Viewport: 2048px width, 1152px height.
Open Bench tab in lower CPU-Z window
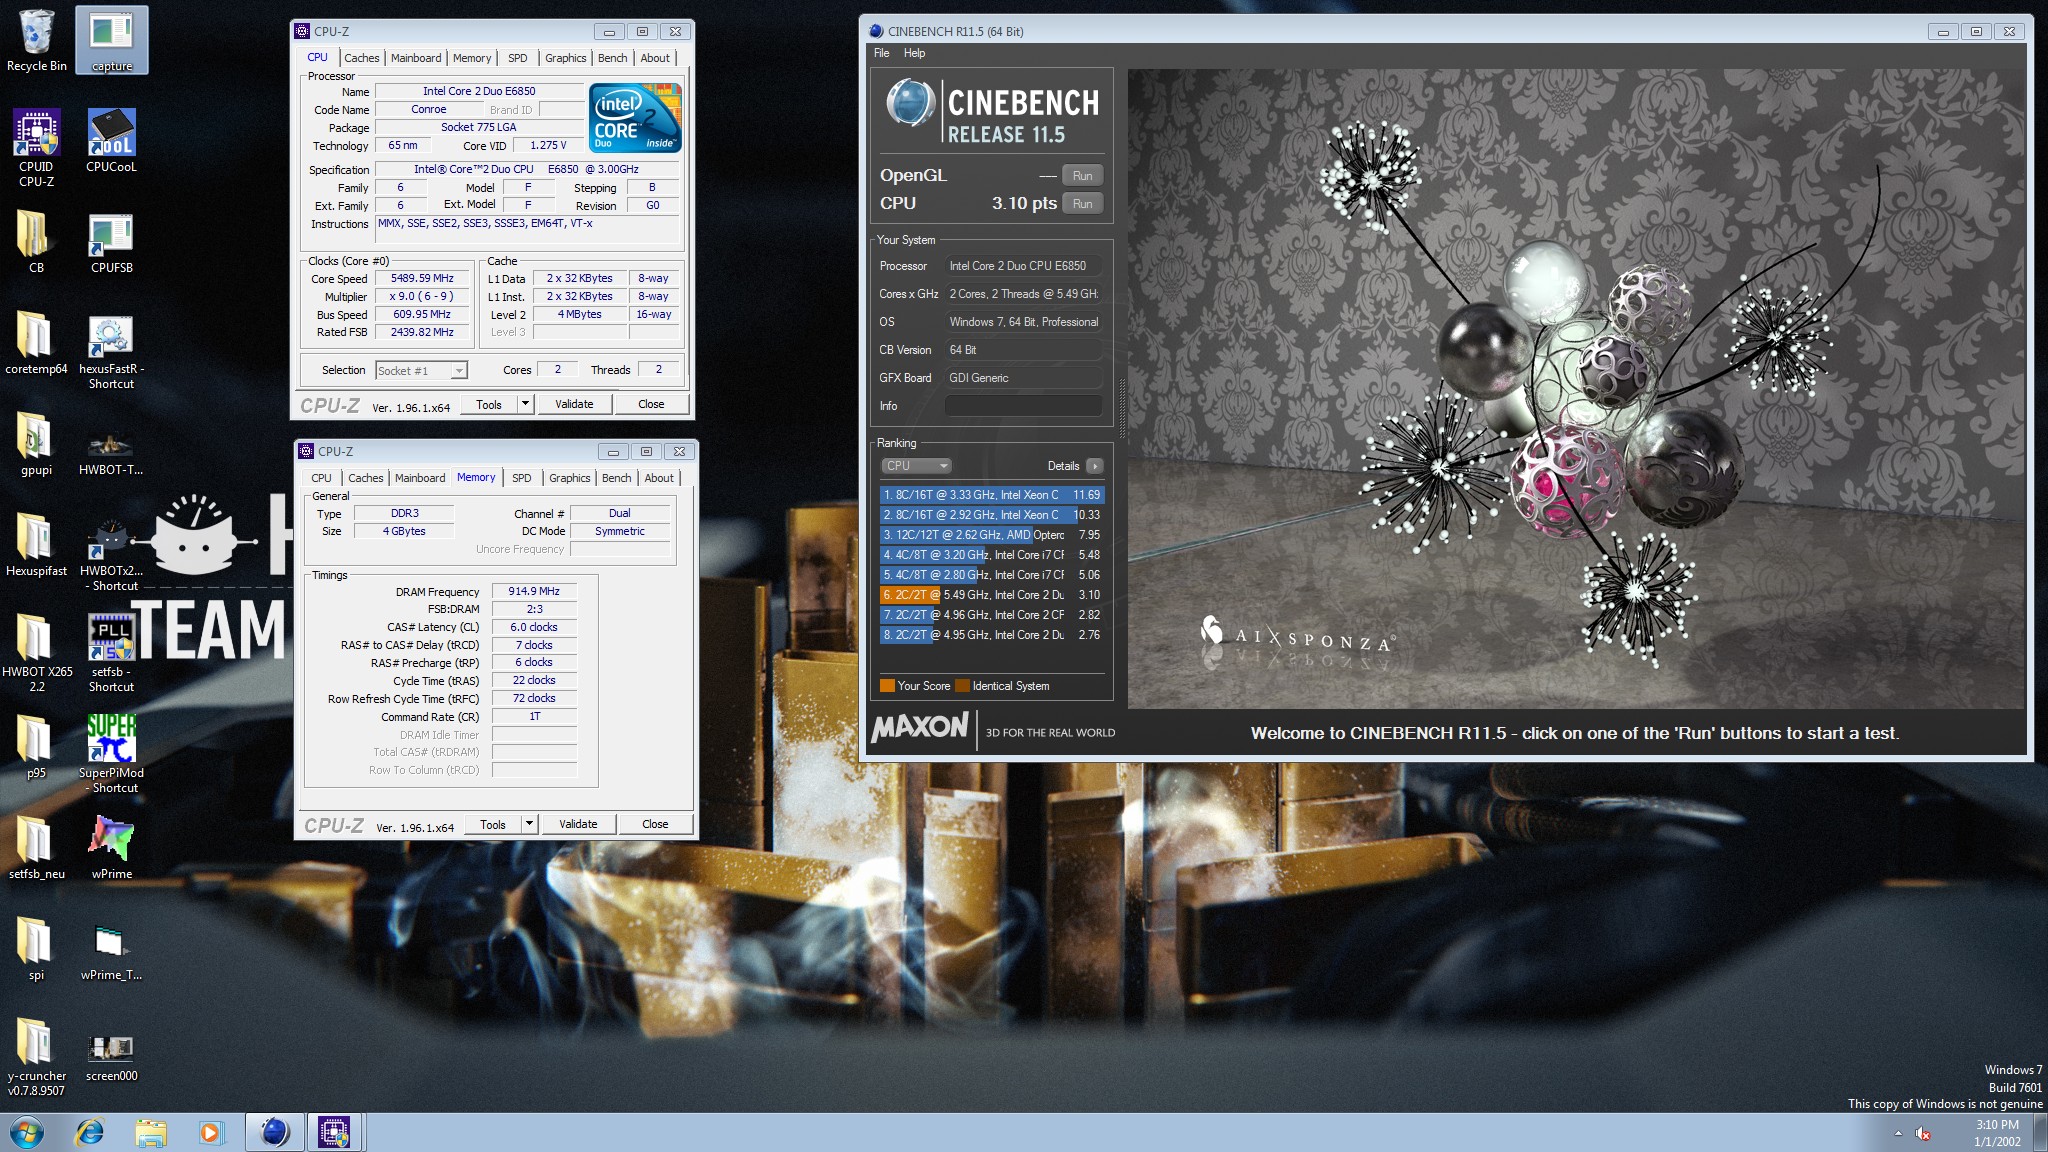617,478
